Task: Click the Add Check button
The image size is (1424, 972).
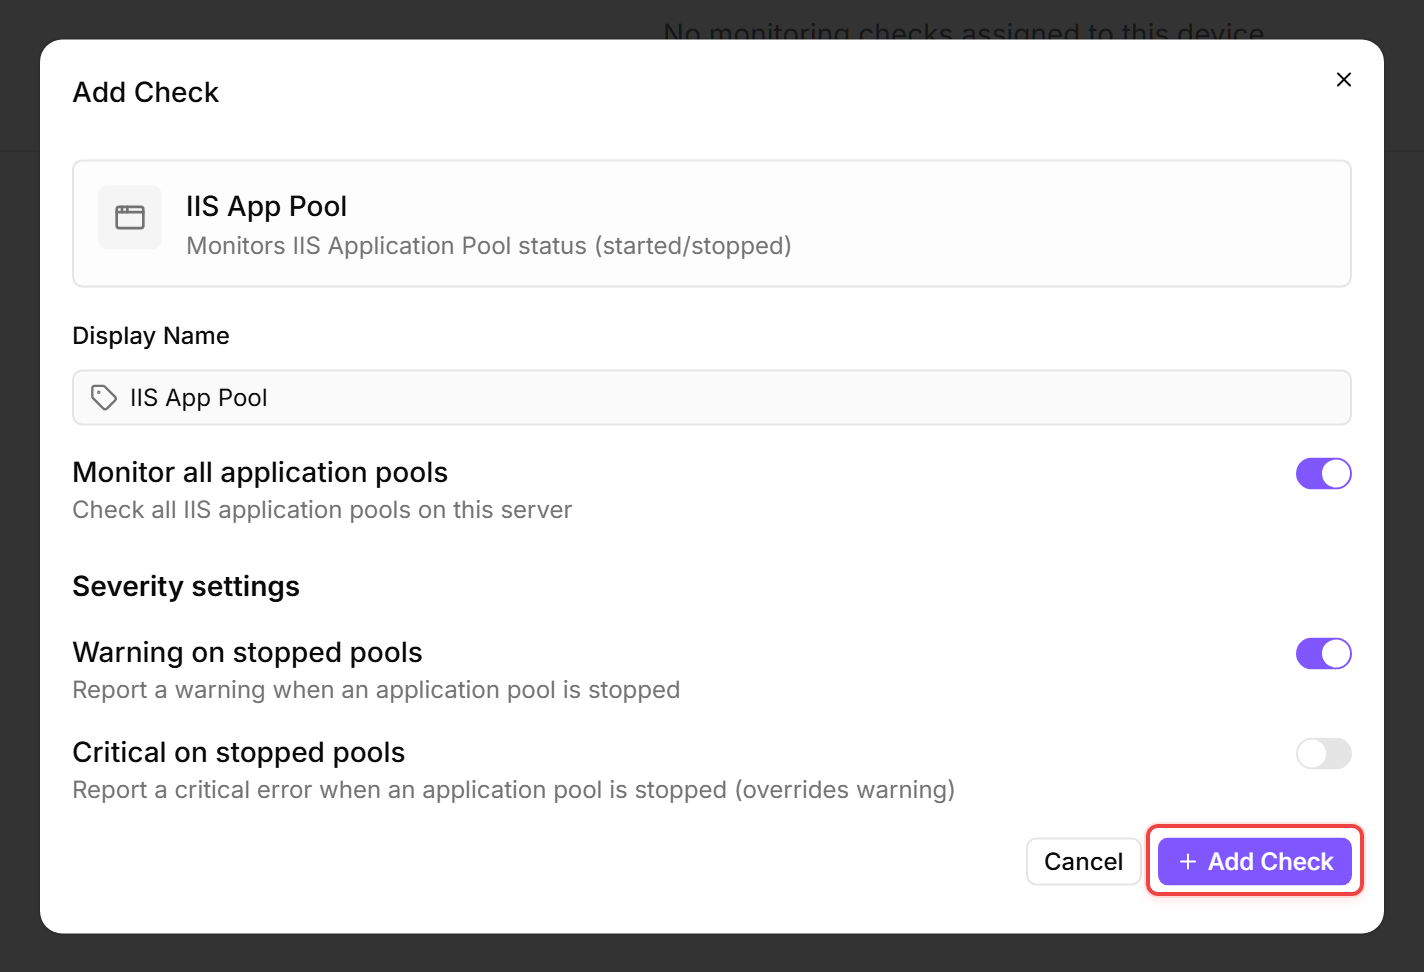Action: click(x=1255, y=861)
